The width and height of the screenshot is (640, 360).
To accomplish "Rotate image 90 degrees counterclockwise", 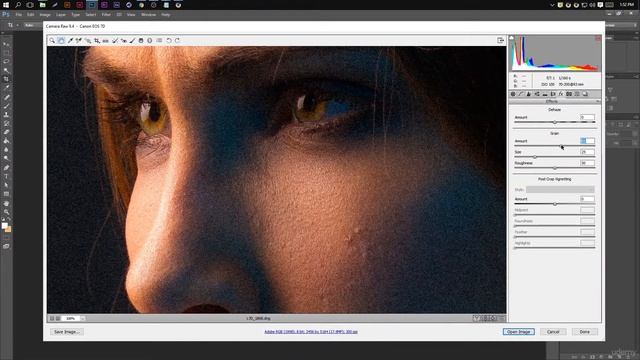I will [169, 40].
